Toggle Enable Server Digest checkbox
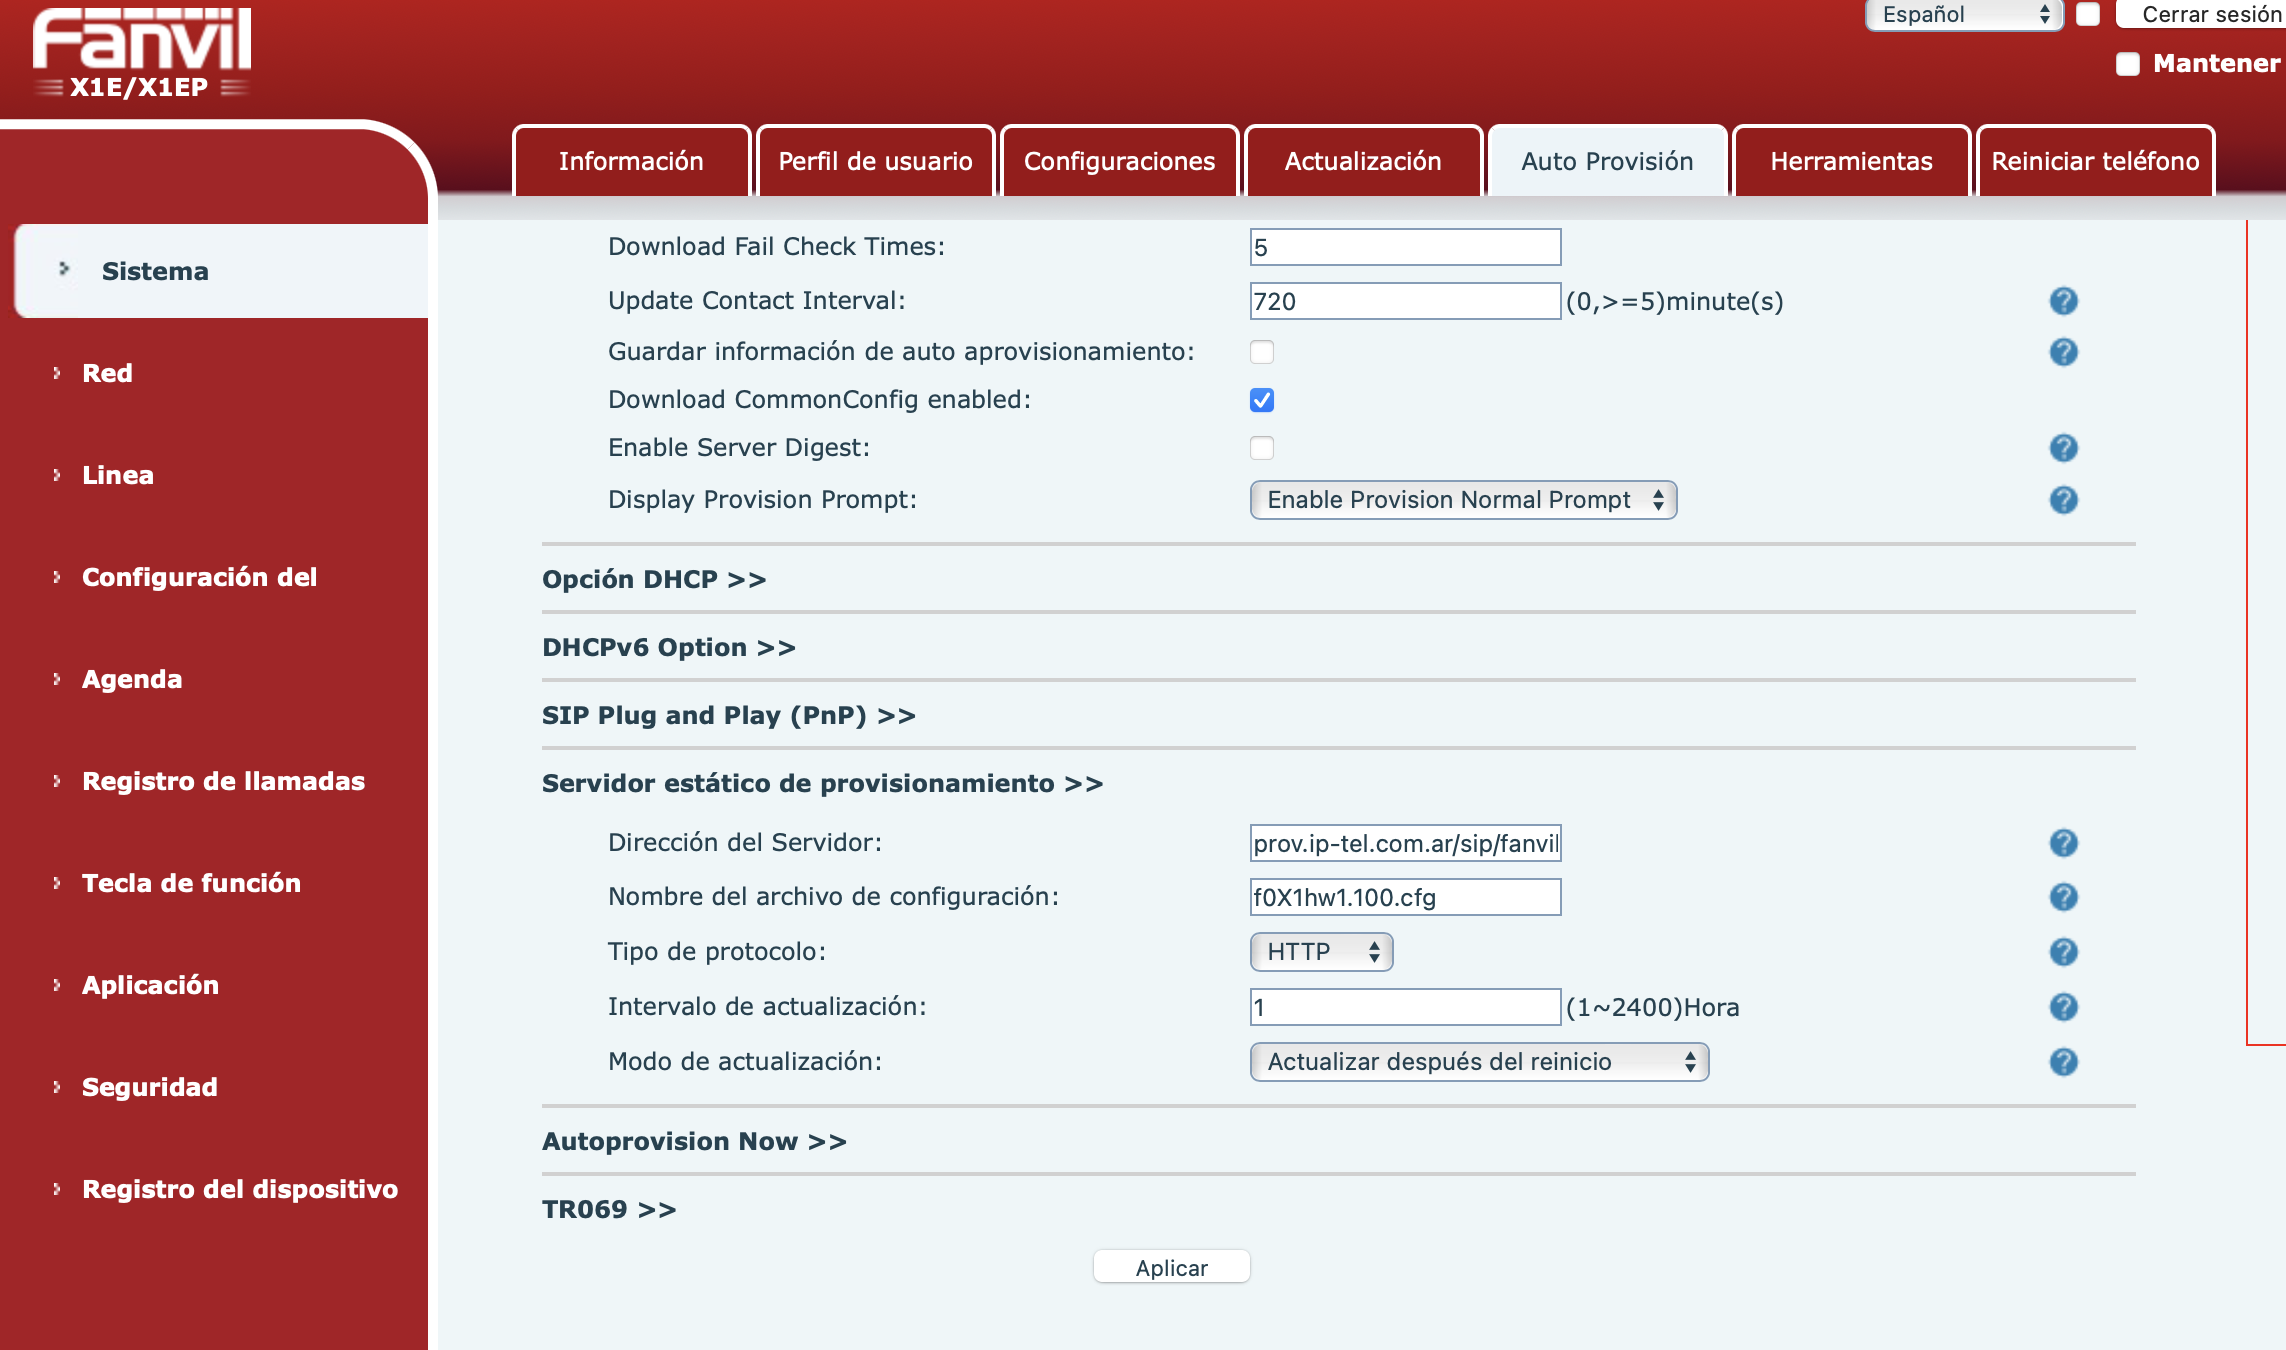2286x1350 pixels. click(x=1262, y=448)
